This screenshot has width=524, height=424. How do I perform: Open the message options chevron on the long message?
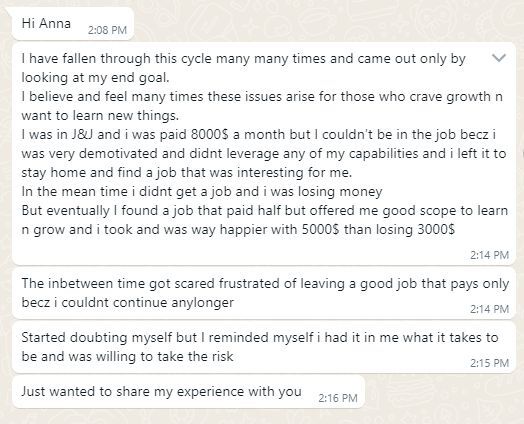tap(499, 58)
